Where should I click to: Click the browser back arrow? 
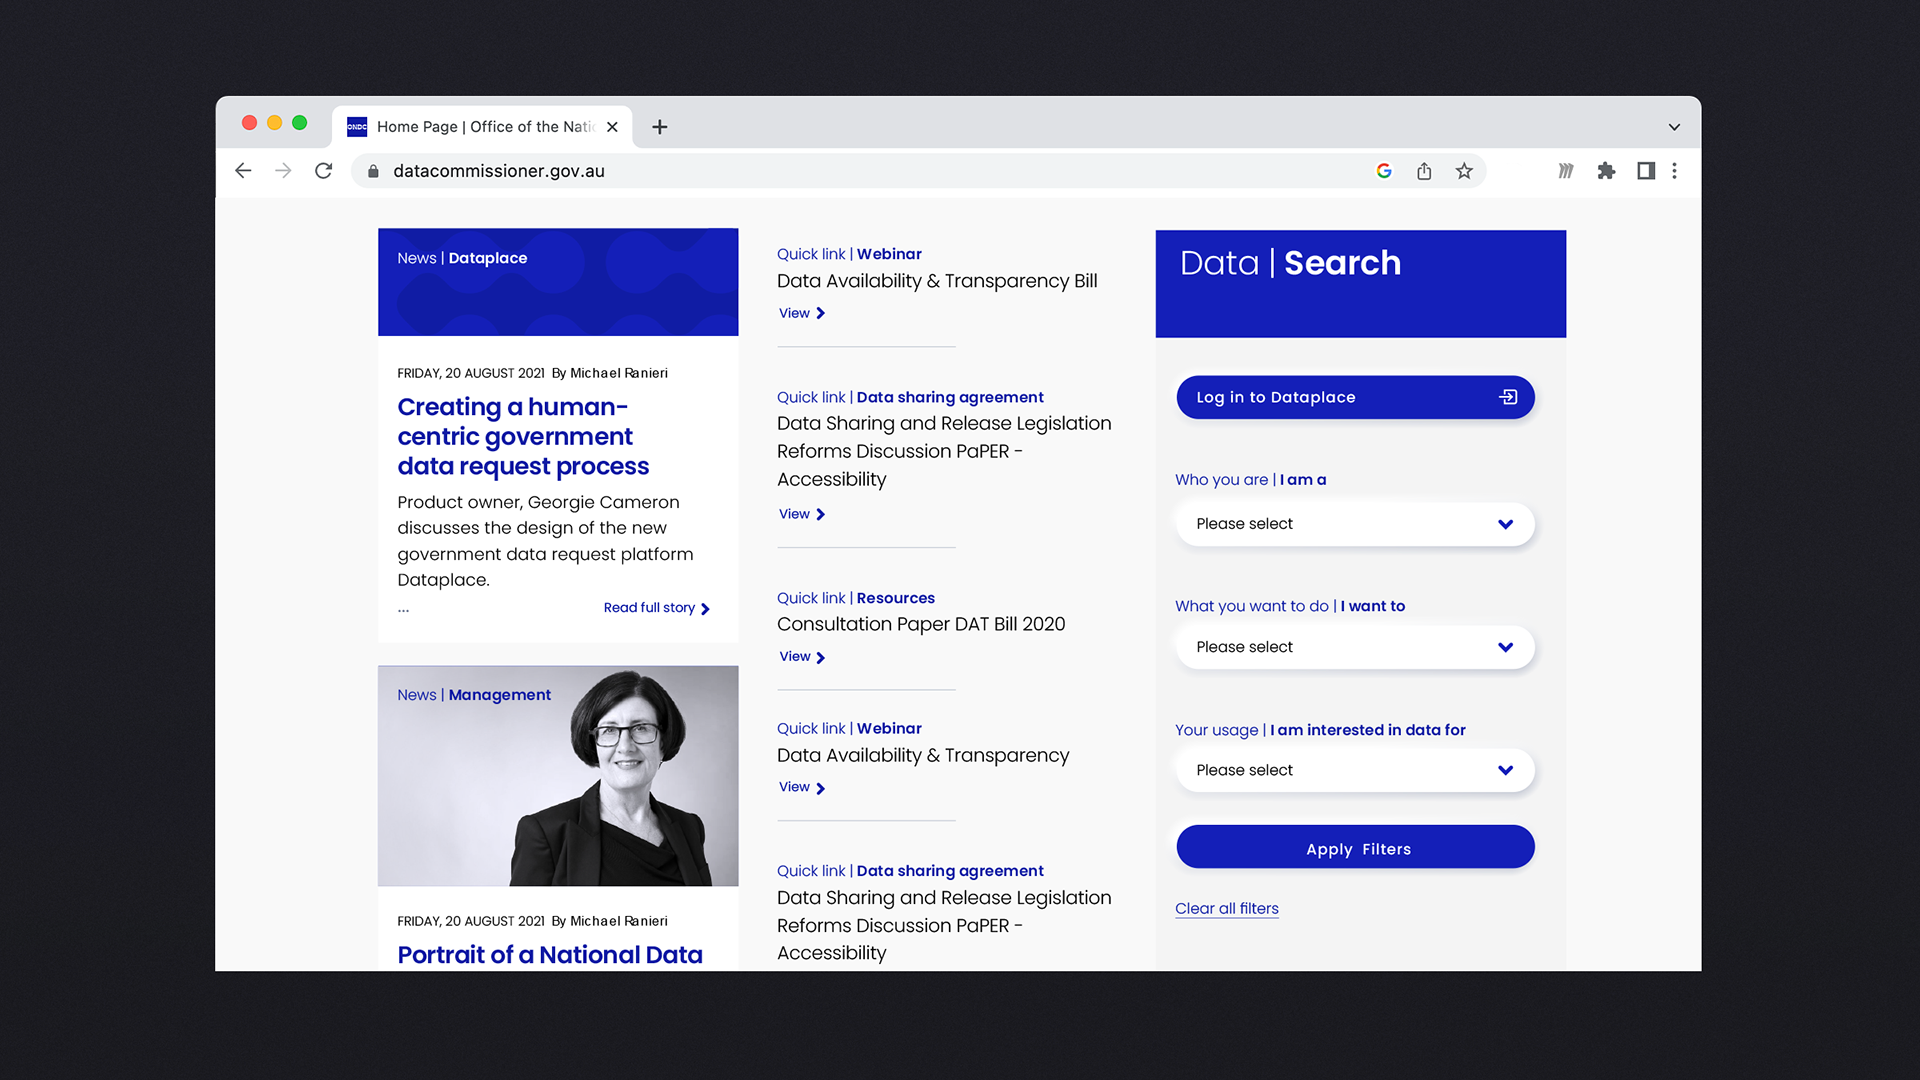coord(243,171)
